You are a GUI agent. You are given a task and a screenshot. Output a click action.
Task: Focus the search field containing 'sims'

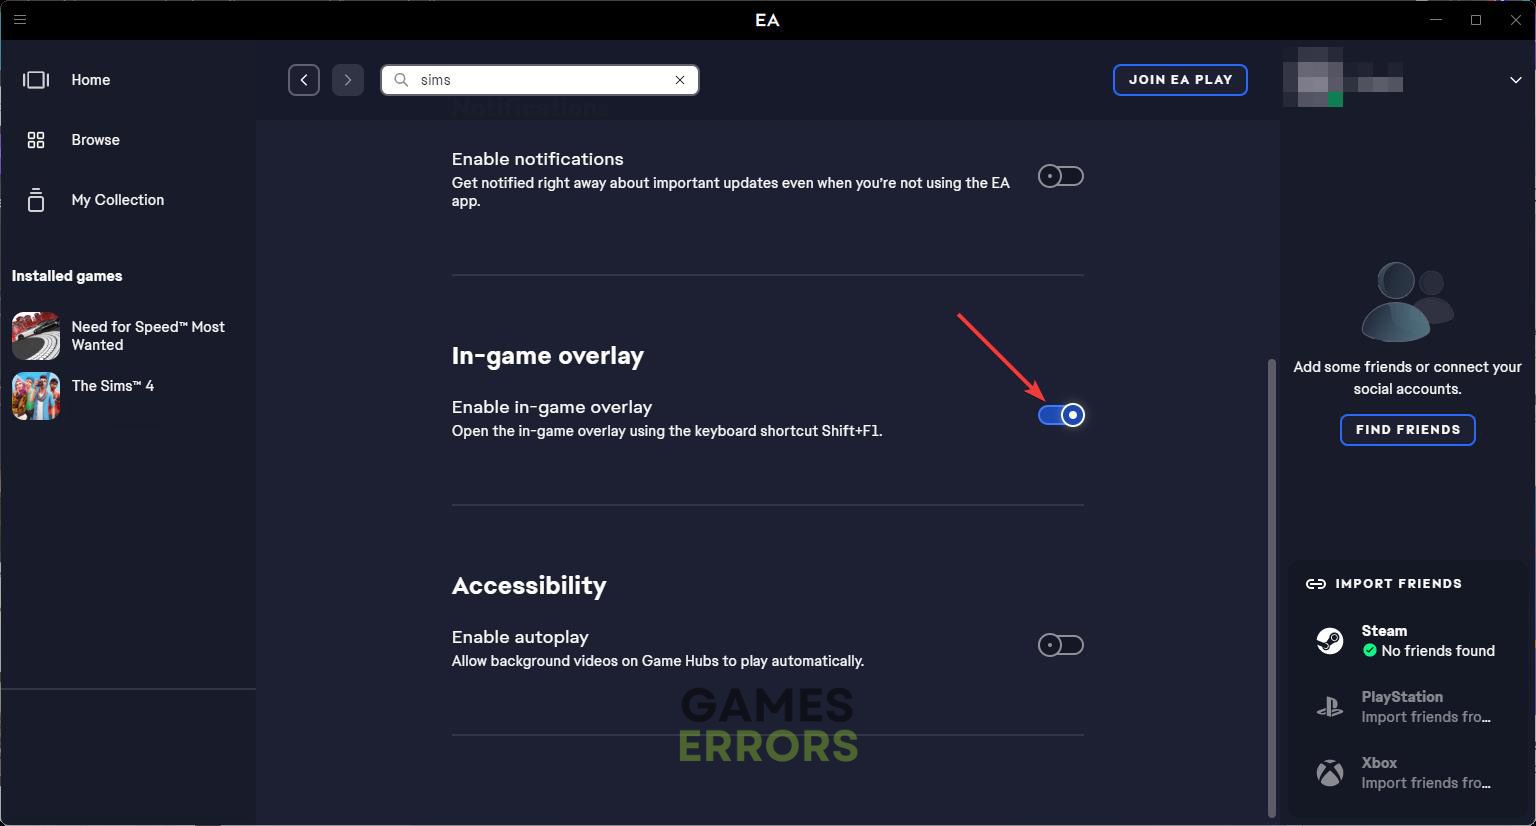pos(540,80)
